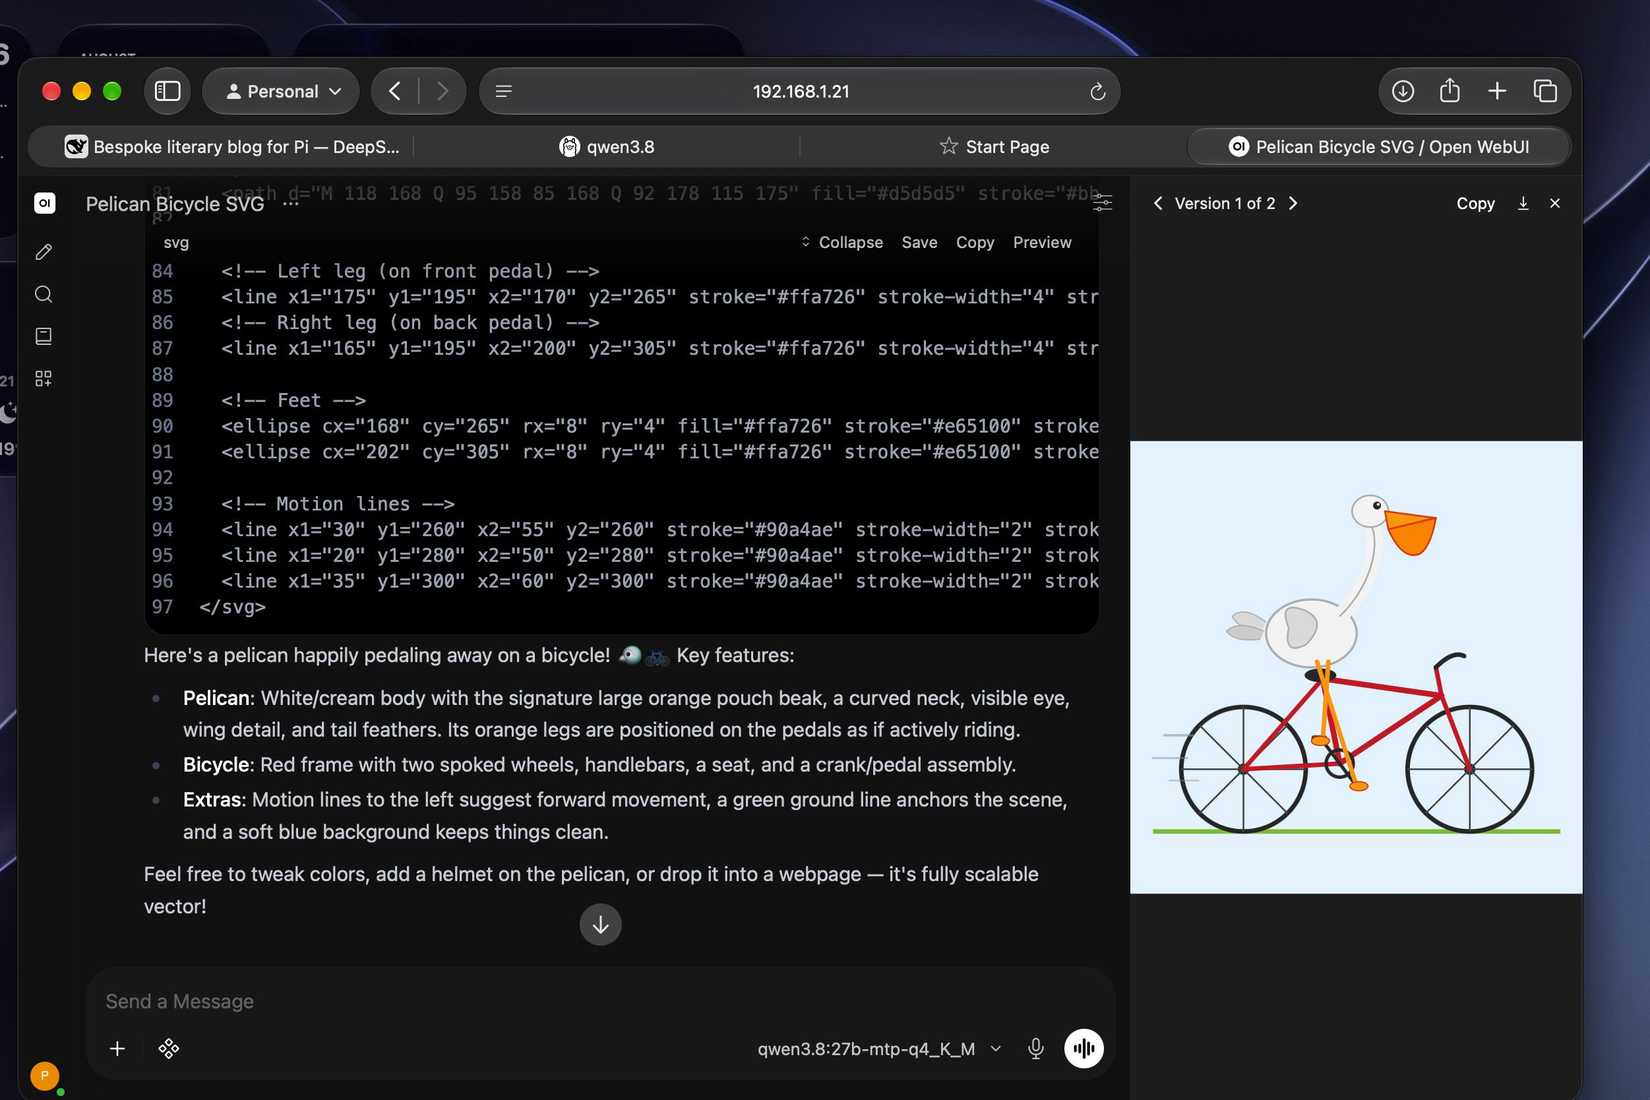Viewport: 1650px width, 1100px height.
Task: Open a new tab
Action: [1497, 91]
